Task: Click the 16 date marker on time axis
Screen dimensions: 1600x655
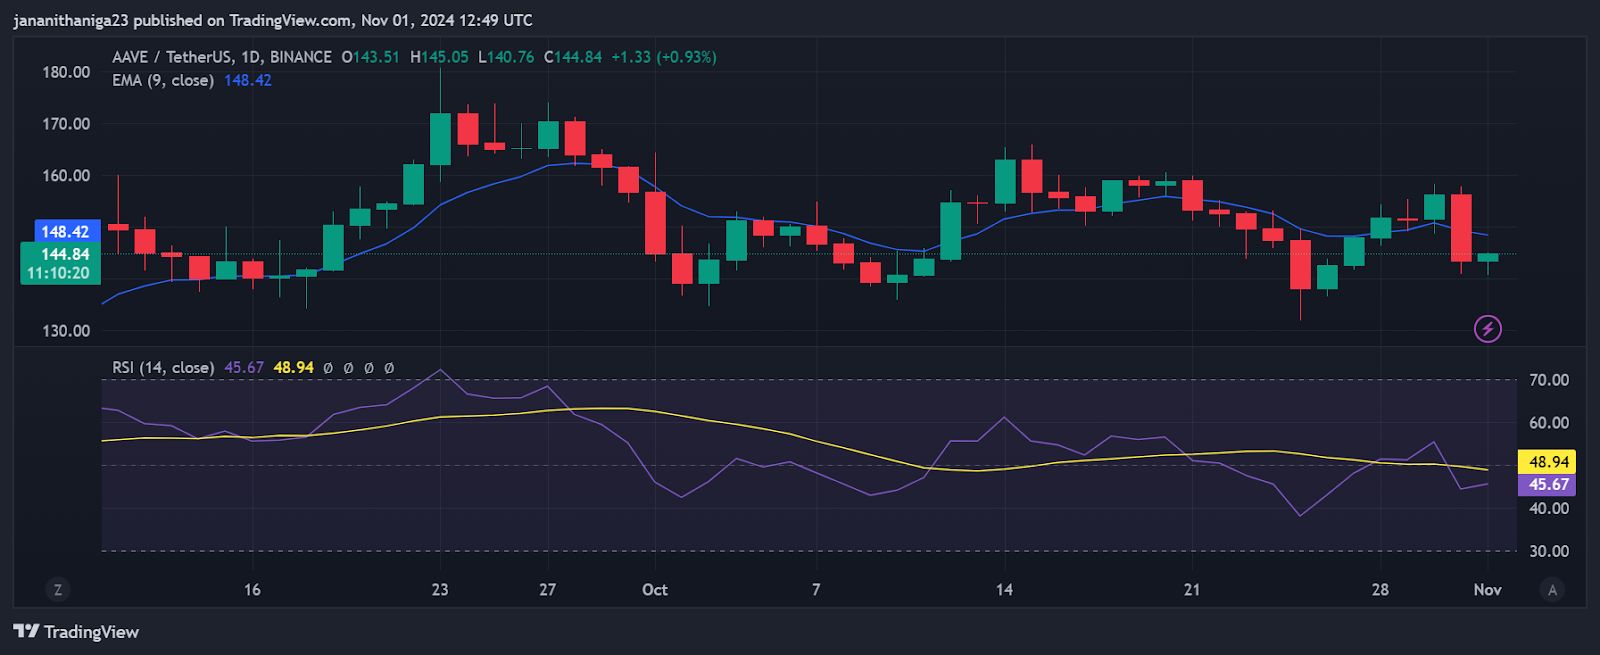Action: point(252,590)
